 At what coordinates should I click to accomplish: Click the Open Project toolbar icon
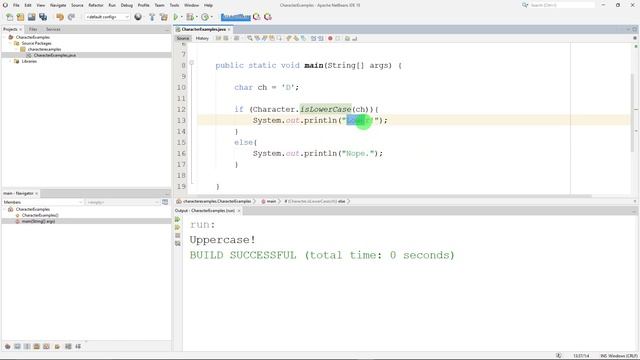tap(31, 17)
